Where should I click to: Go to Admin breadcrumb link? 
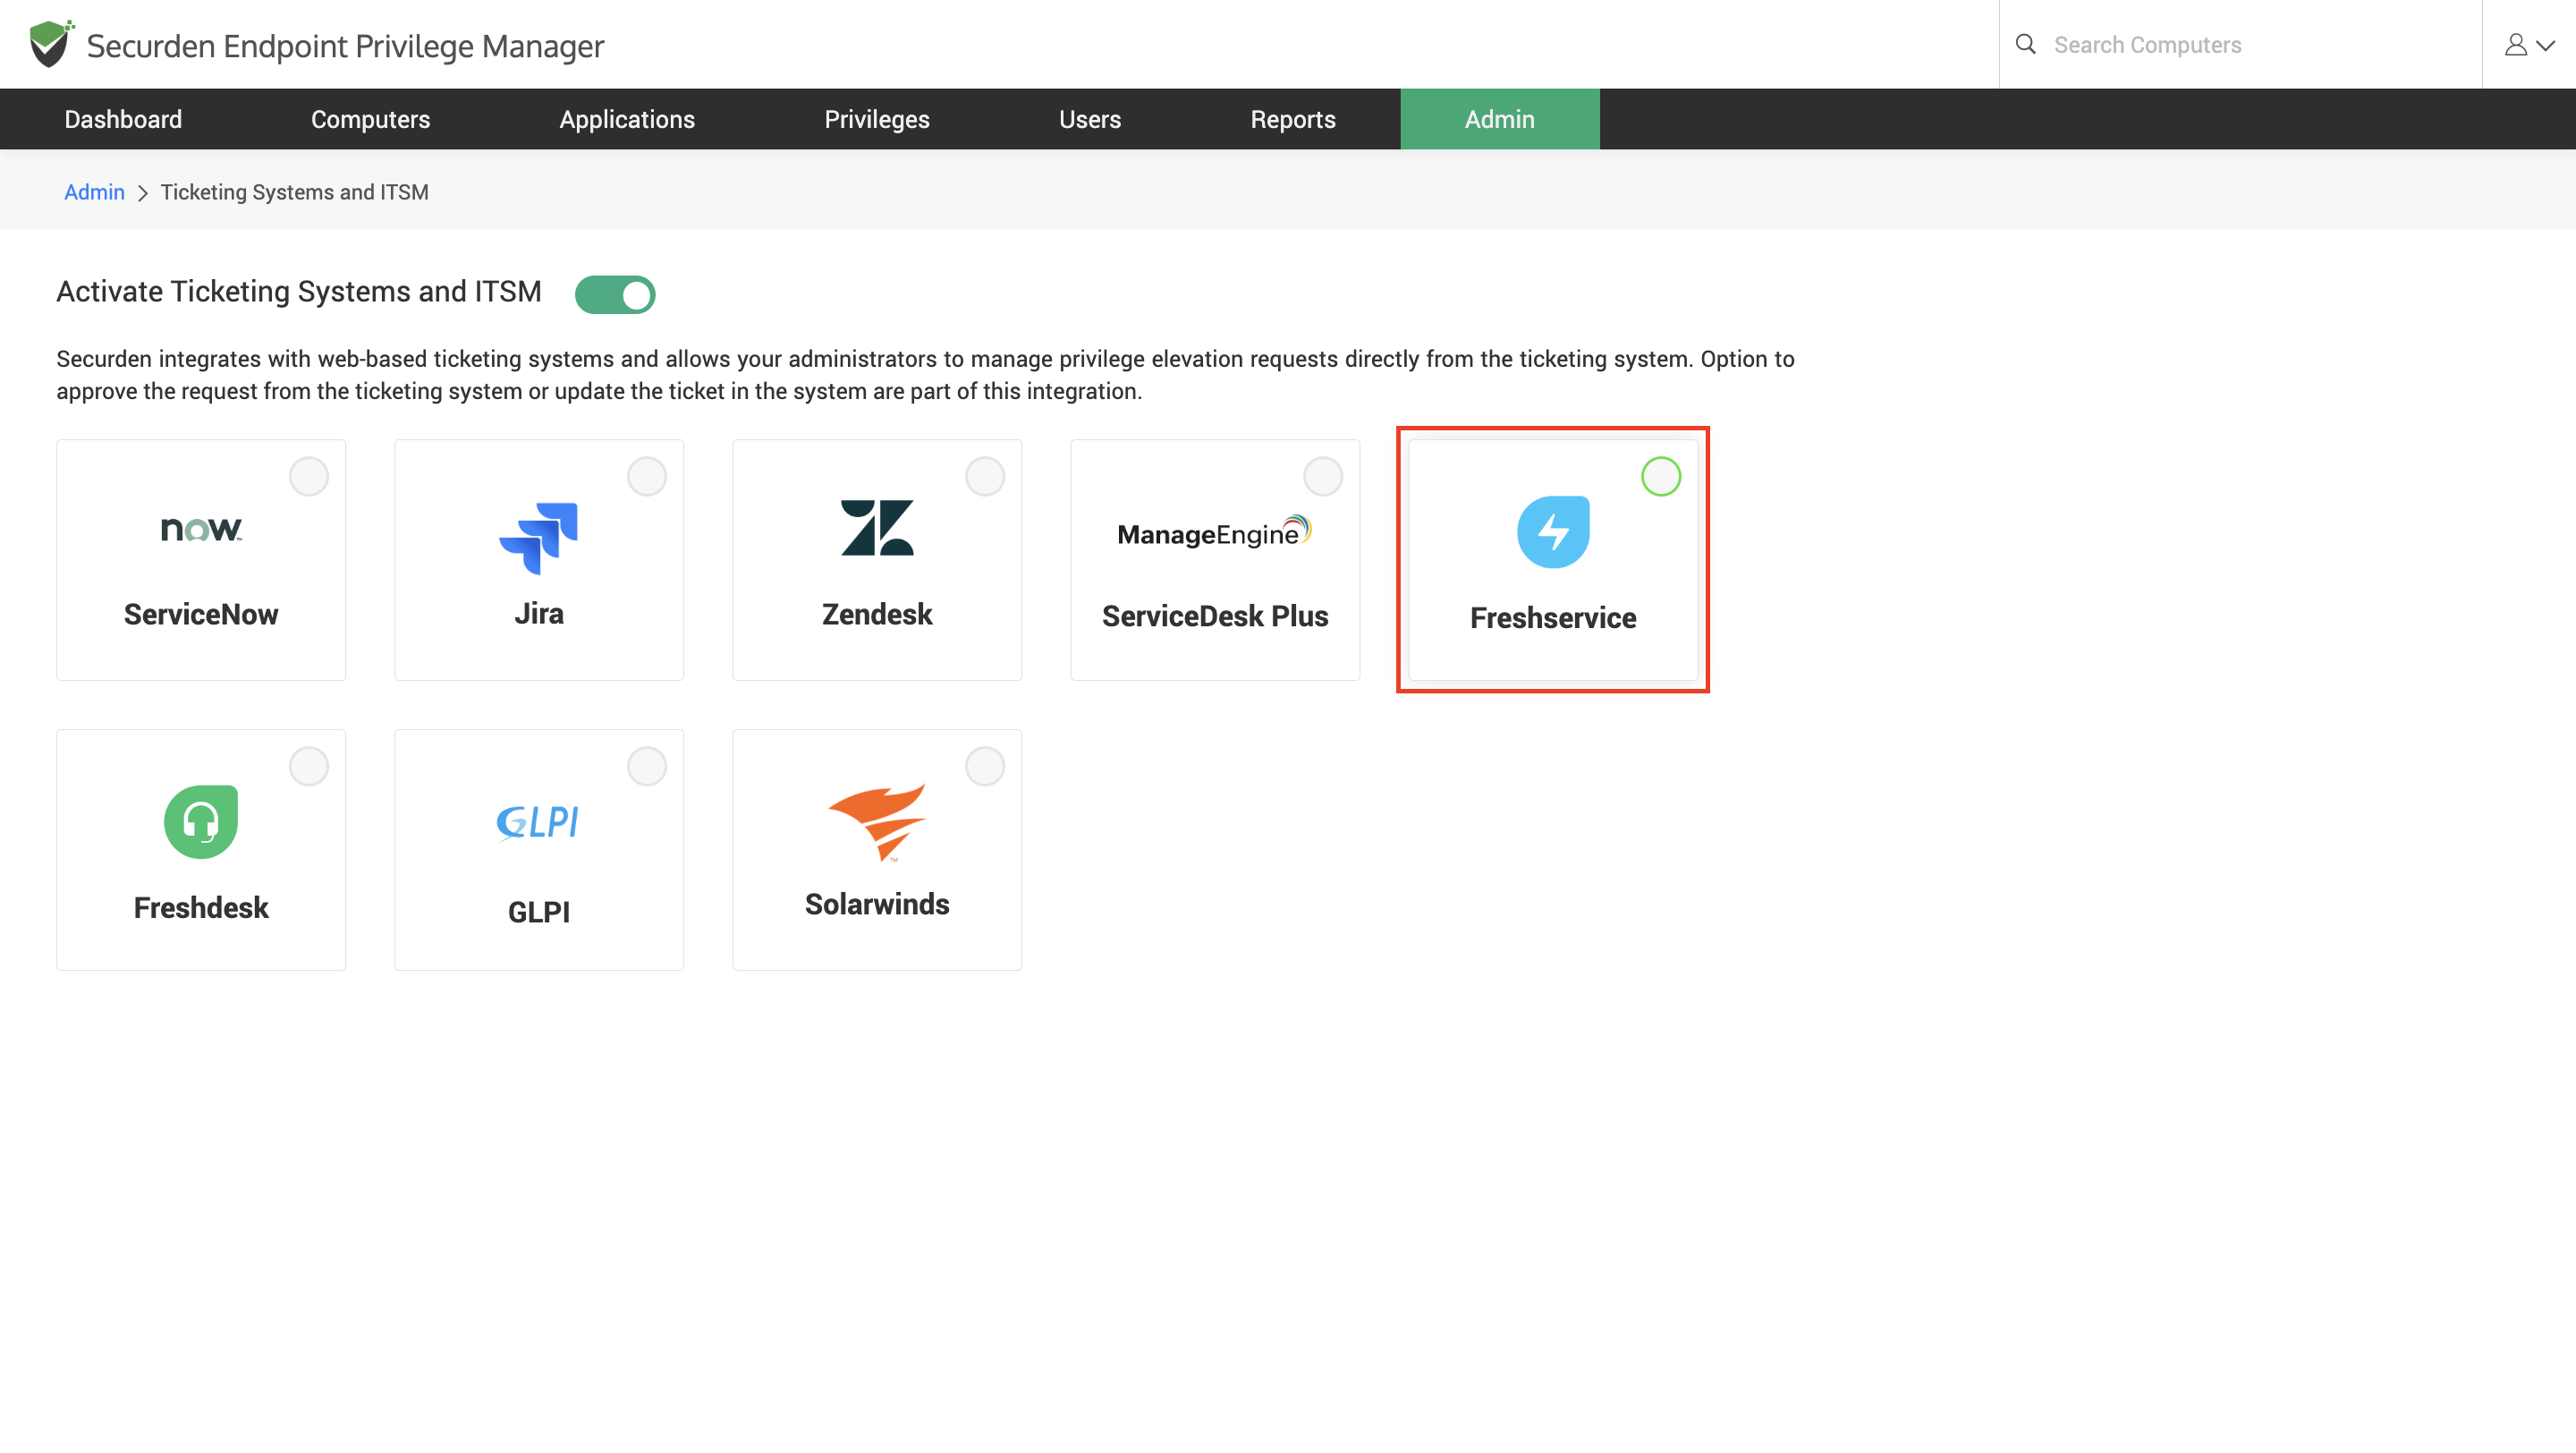pos(94,192)
